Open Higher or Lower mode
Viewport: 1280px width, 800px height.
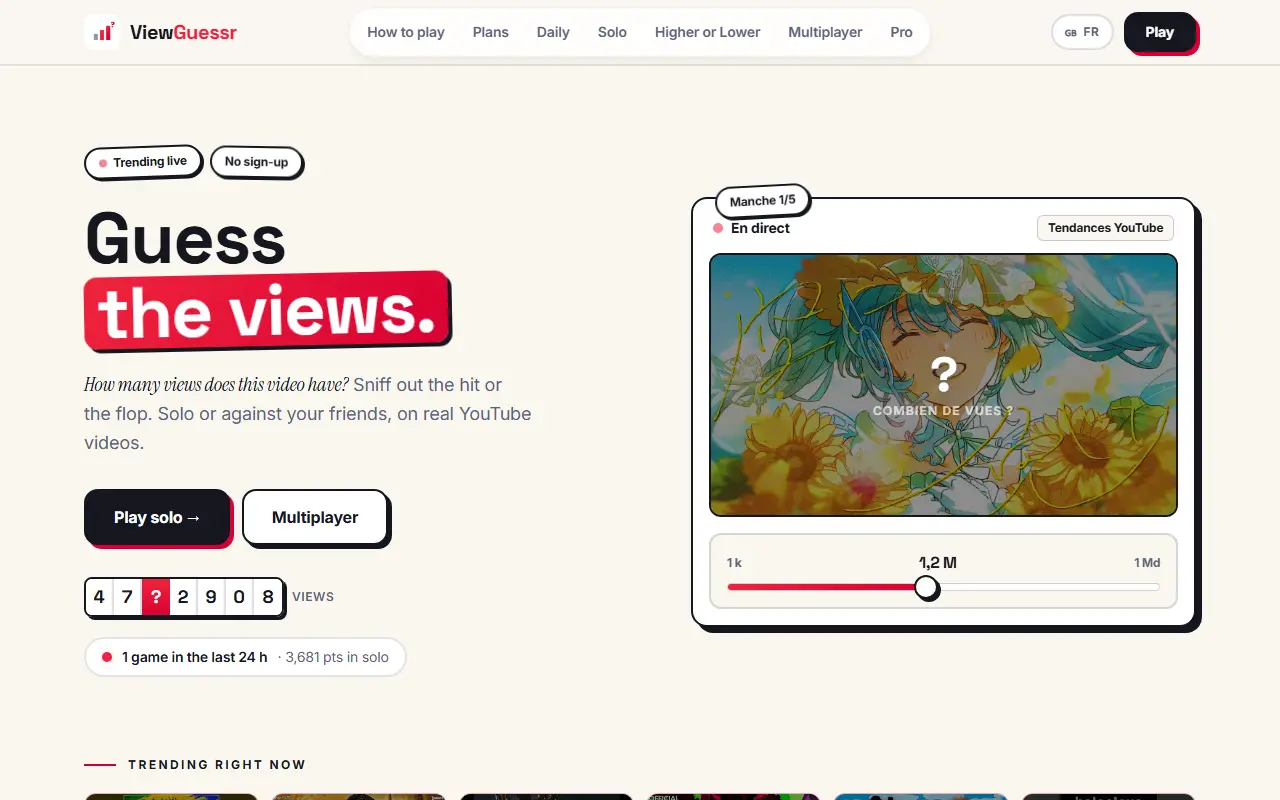click(708, 32)
